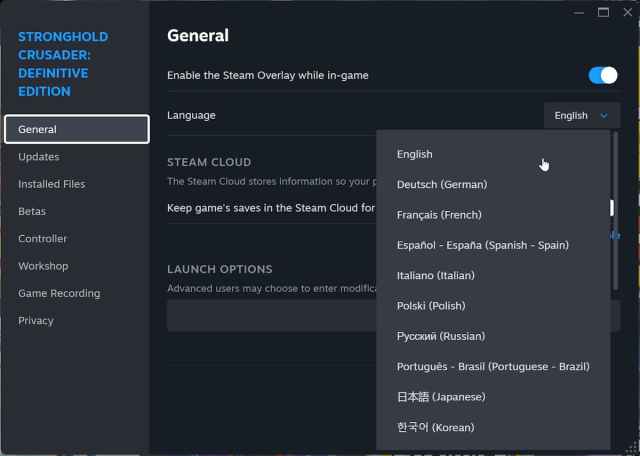Open Controller settings in the sidebar
Screen dimensions: 640x456
(x=42, y=239)
